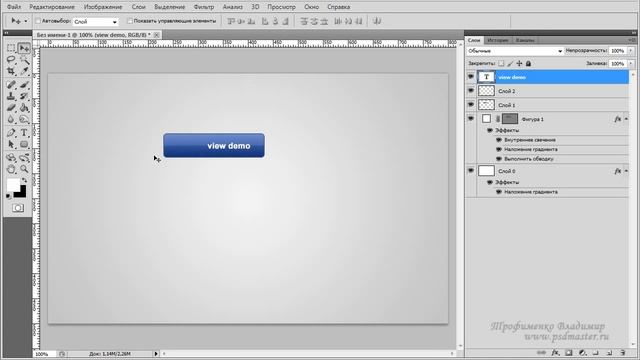Click the Непрозрачность 100% value field
640x360 pixels.
[618, 51]
